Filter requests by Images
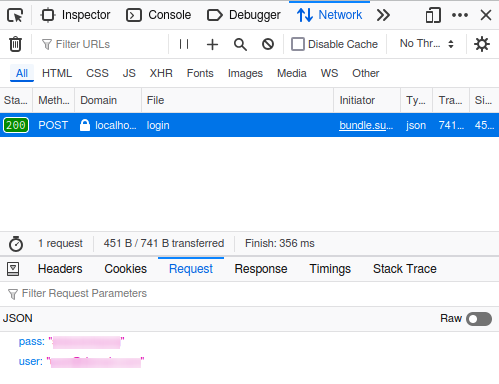The height and width of the screenshot is (384, 499). (x=245, y=73)
